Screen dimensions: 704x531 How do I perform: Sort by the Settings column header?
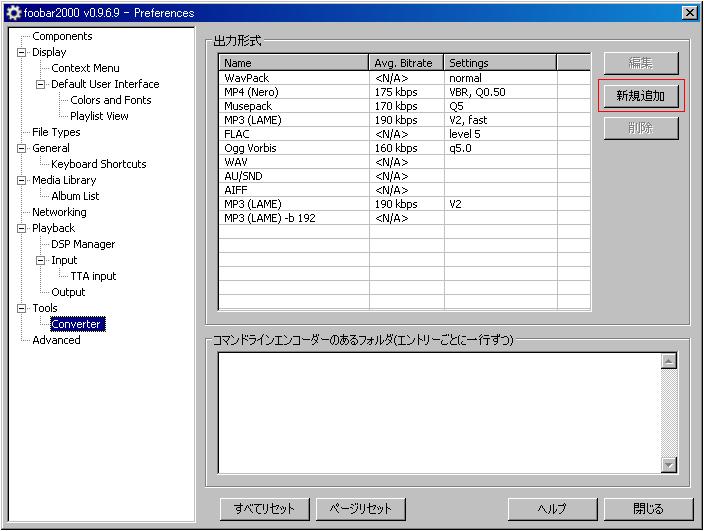[500, 63]
